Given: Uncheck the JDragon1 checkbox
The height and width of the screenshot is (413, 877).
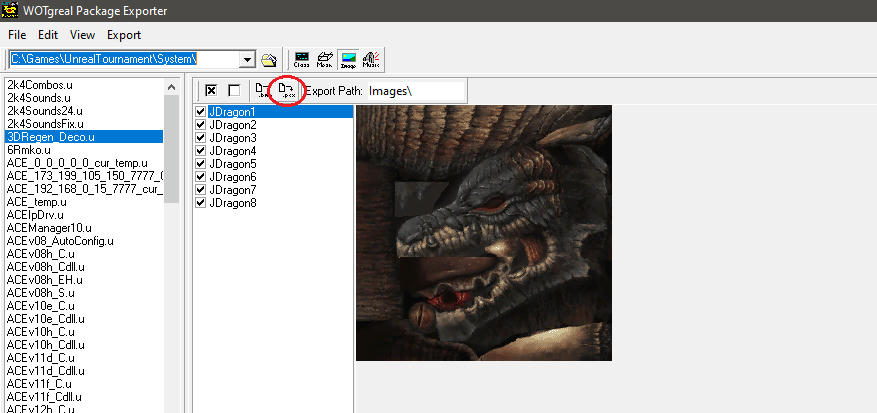Looking at the screenshot, I should pos(201,112).
